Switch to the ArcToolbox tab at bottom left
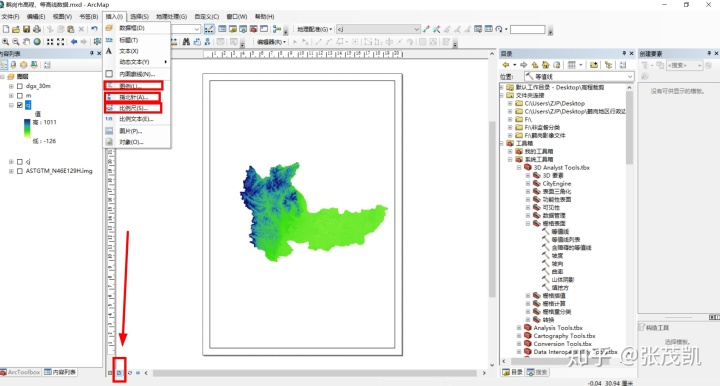720x386 pixels. (21, 372)
